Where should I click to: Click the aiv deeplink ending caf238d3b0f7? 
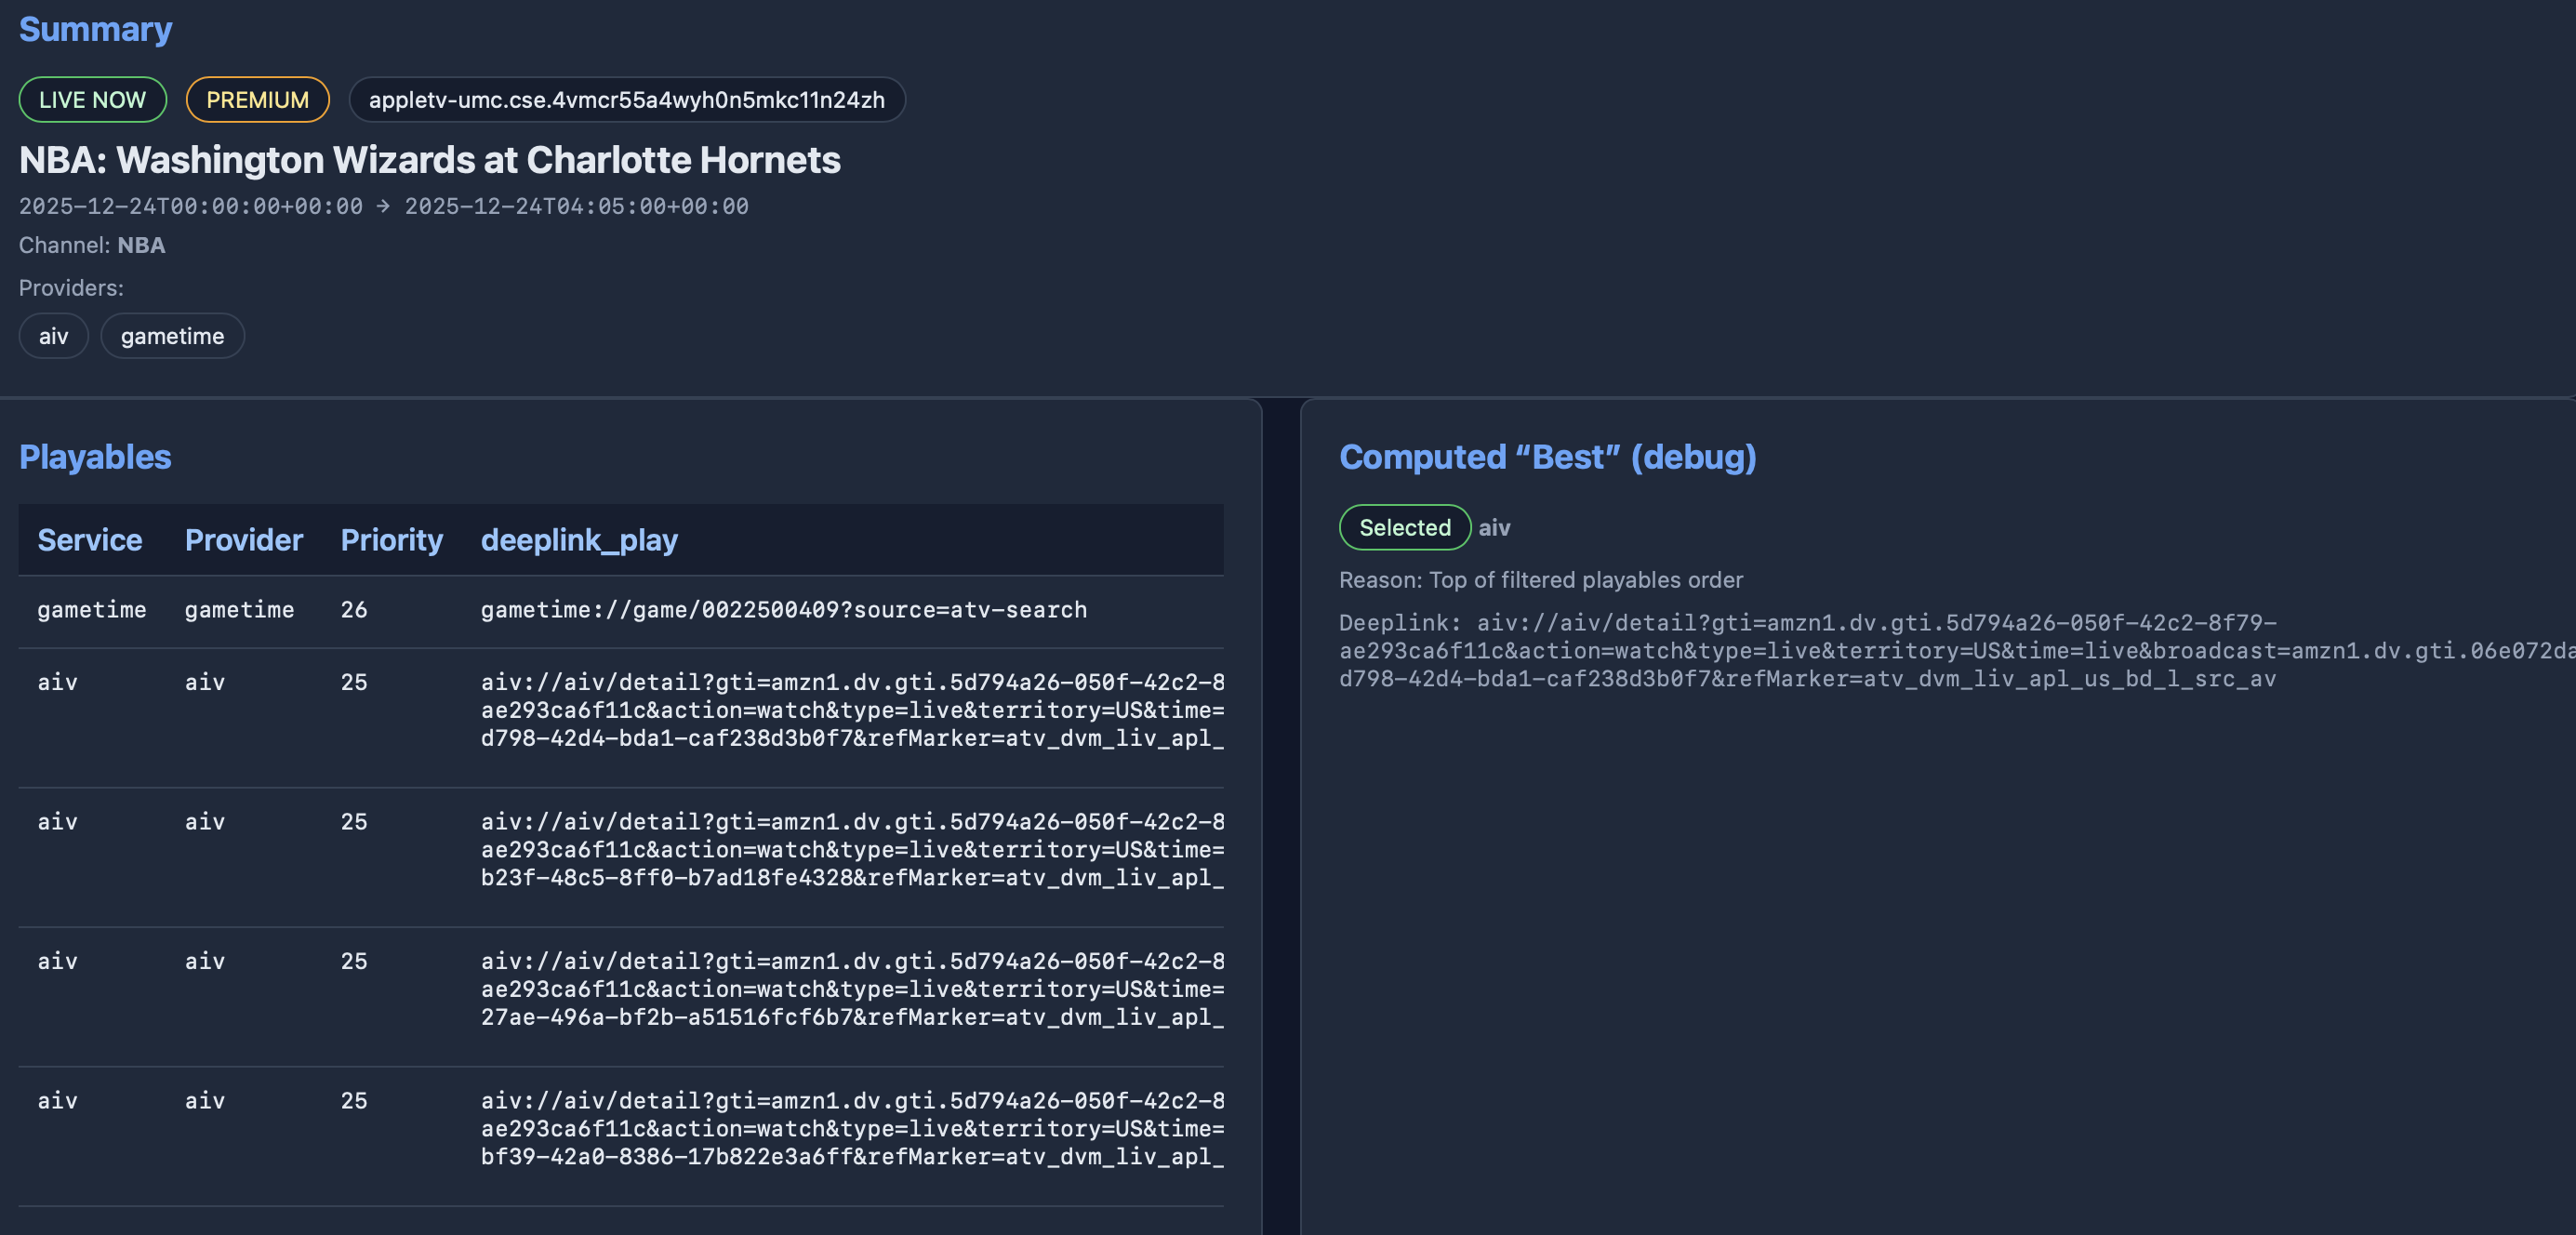click(851, 710)
